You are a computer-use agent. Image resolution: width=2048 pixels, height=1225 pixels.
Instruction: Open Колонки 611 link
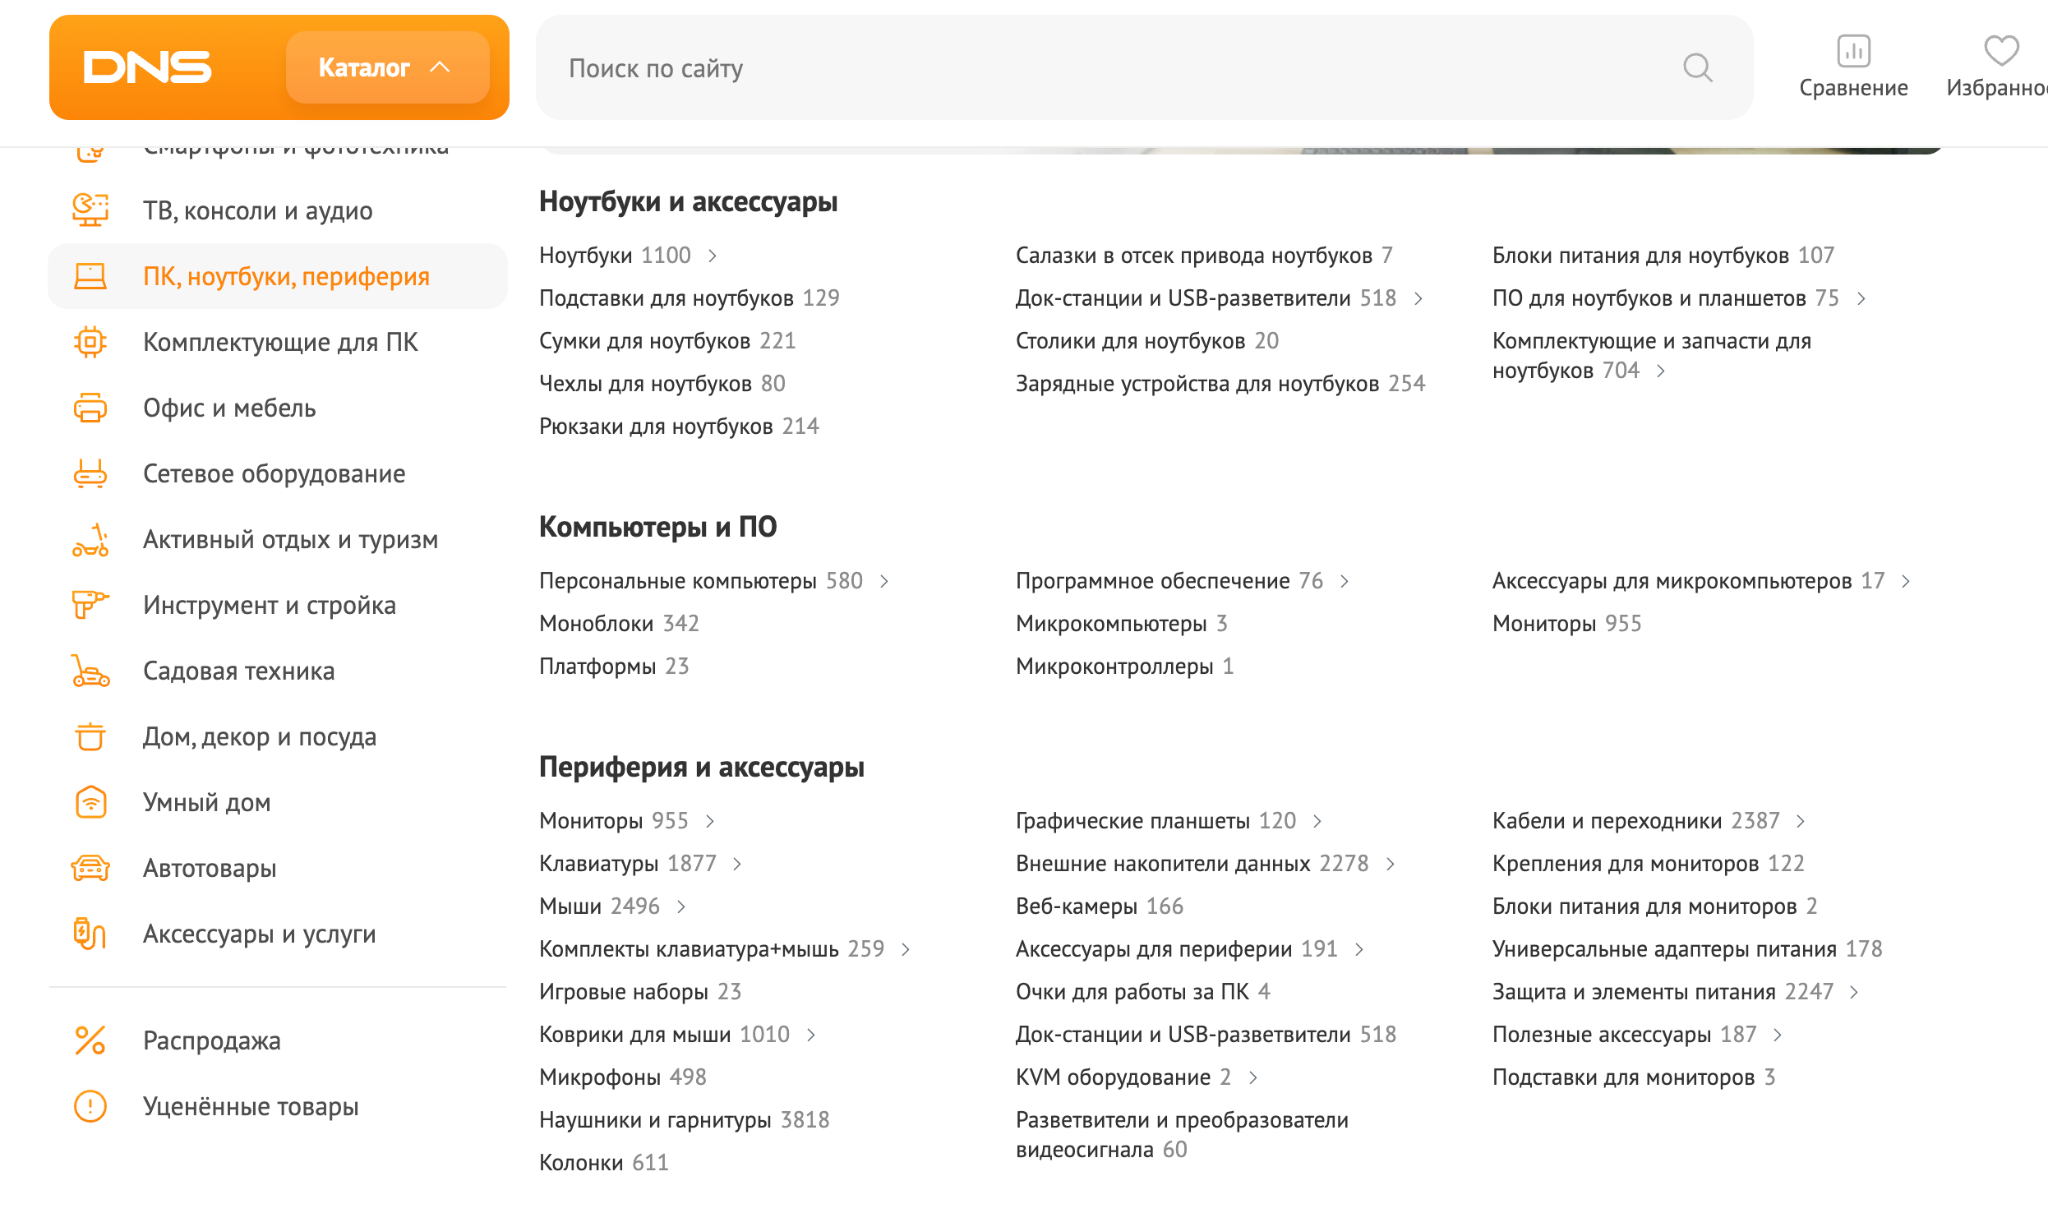click(603, 1163)
